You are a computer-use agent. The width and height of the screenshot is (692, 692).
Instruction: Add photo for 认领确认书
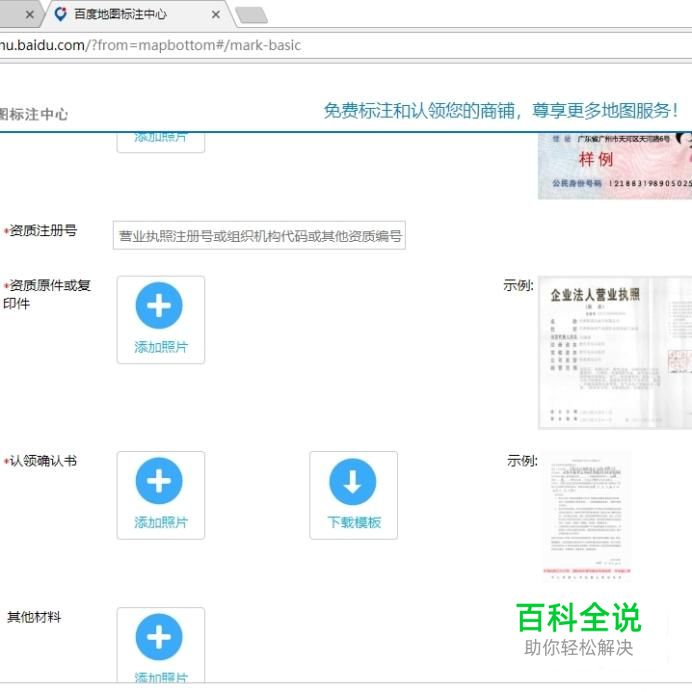161,495
